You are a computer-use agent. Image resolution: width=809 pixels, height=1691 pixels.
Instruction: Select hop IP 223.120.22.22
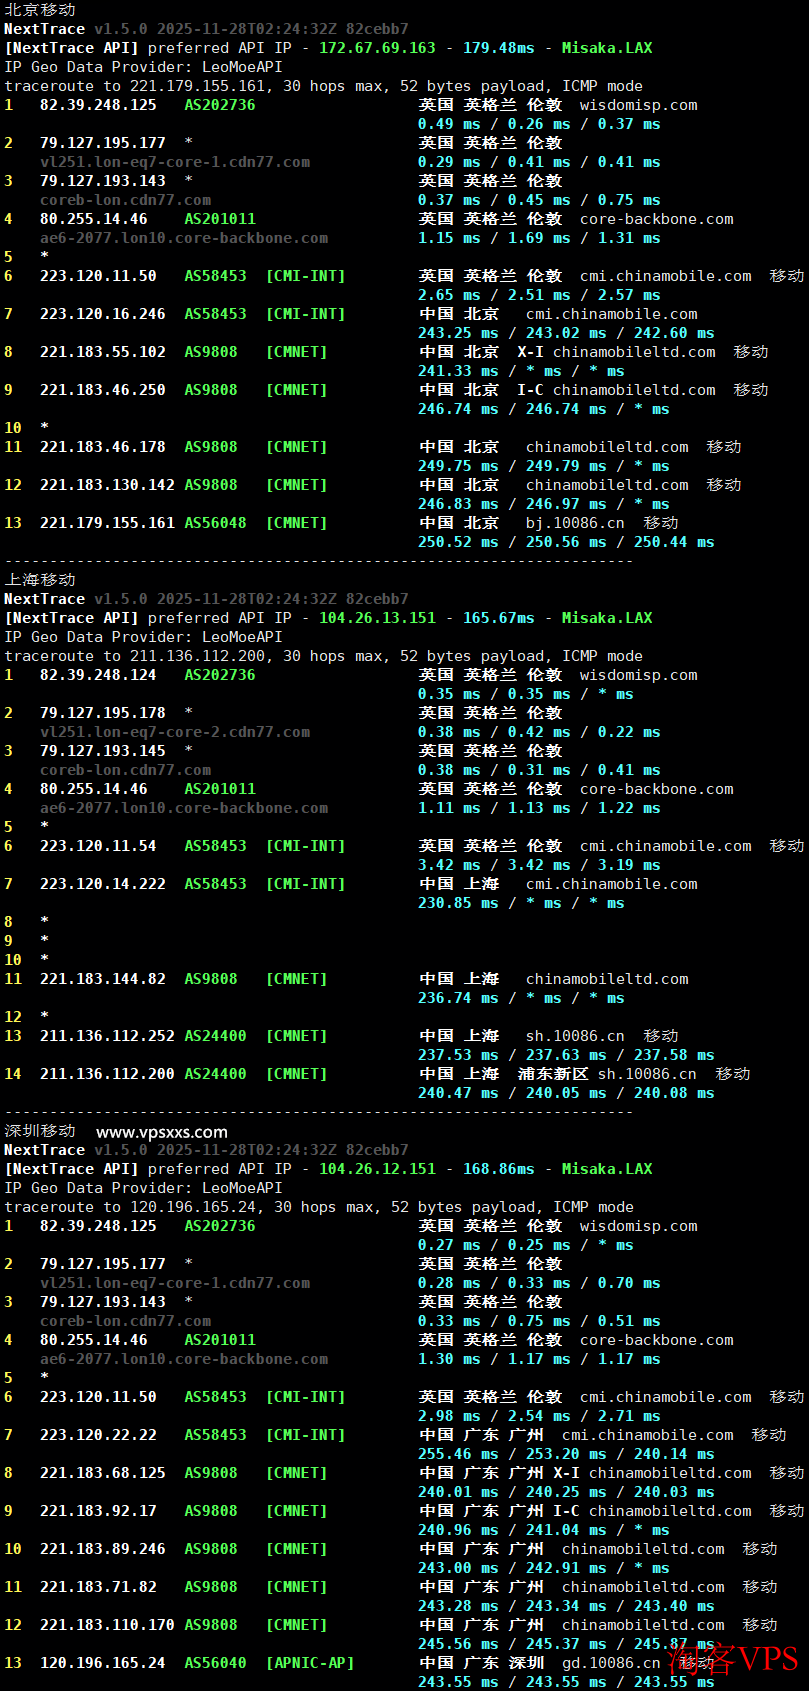click(x=98, y=1435)
